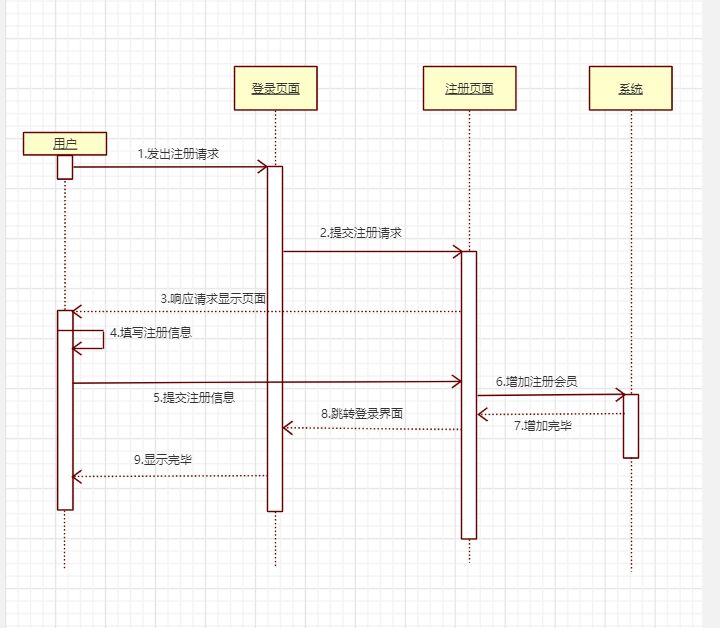720x628 pixels.
Task: Click the return label 9.显示完毕
Action: point(163,460)
